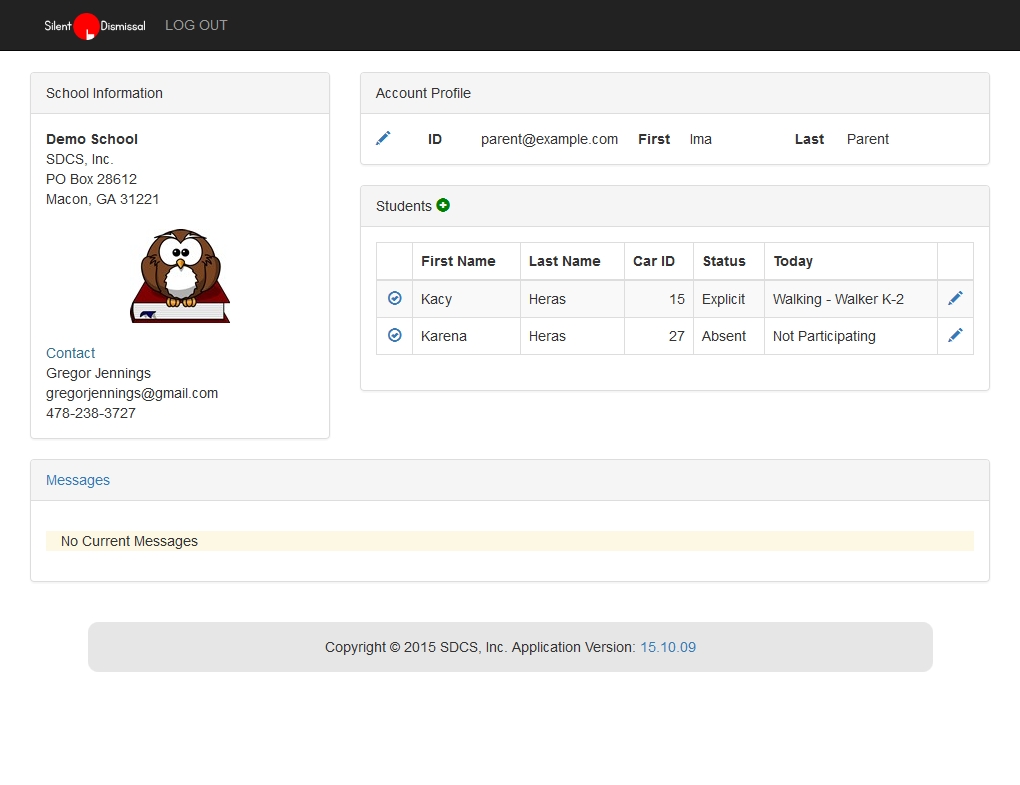
Task: Click the Car ID column header
Action: coord(654,261)
